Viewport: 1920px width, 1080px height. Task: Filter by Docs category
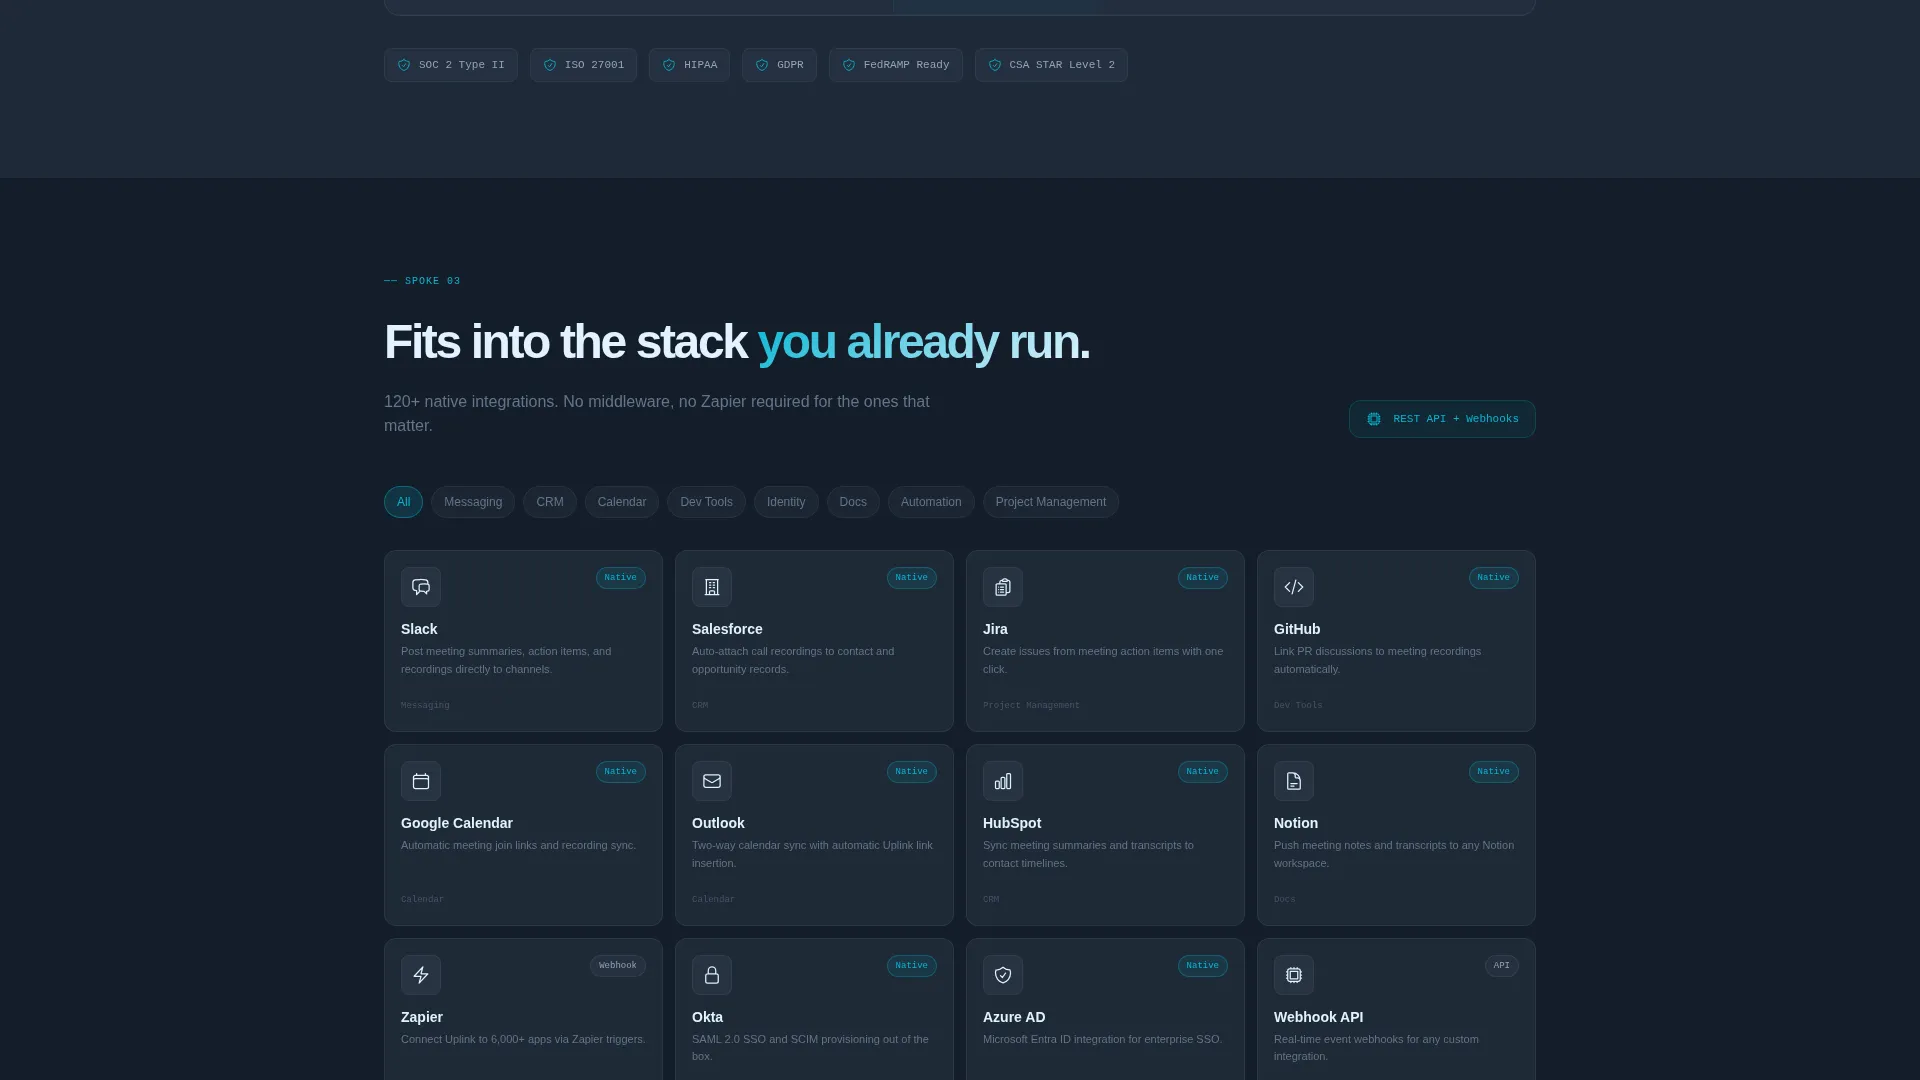[853, 502]
